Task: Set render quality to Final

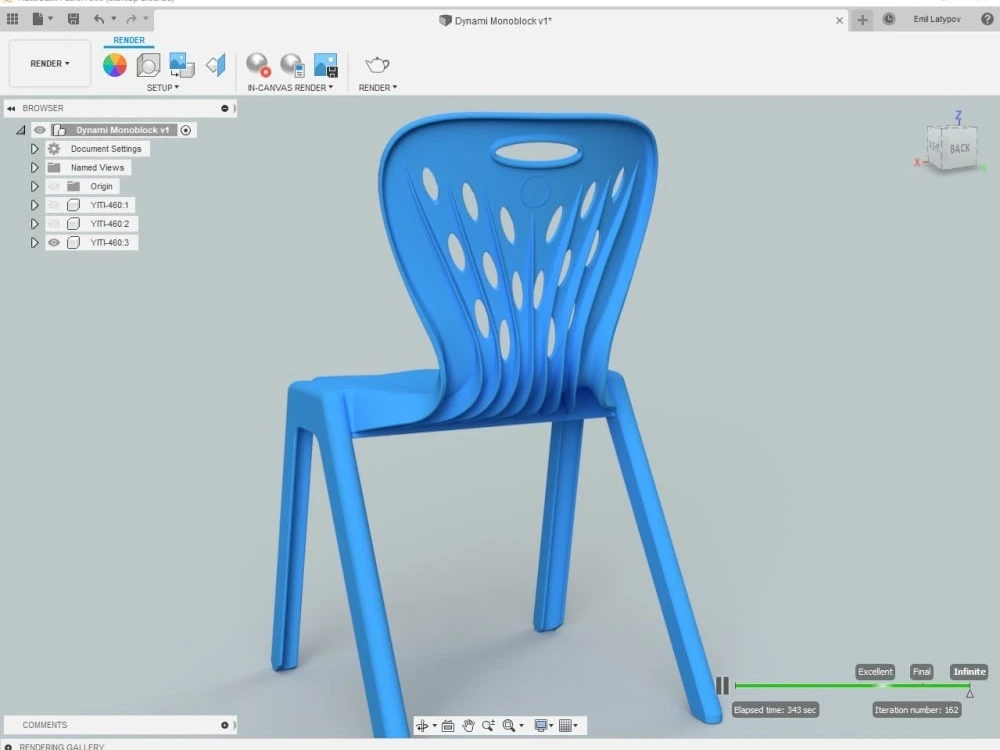Action: click(x=922, y=672)
